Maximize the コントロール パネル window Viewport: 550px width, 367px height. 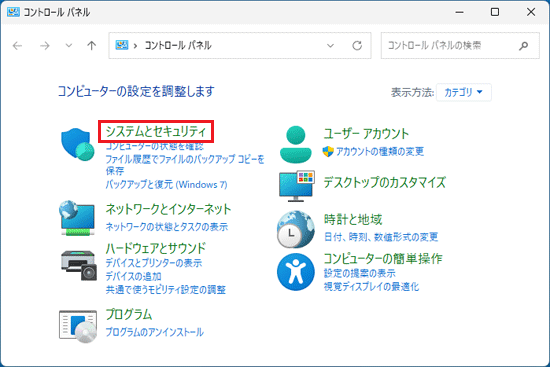point(495,12)
